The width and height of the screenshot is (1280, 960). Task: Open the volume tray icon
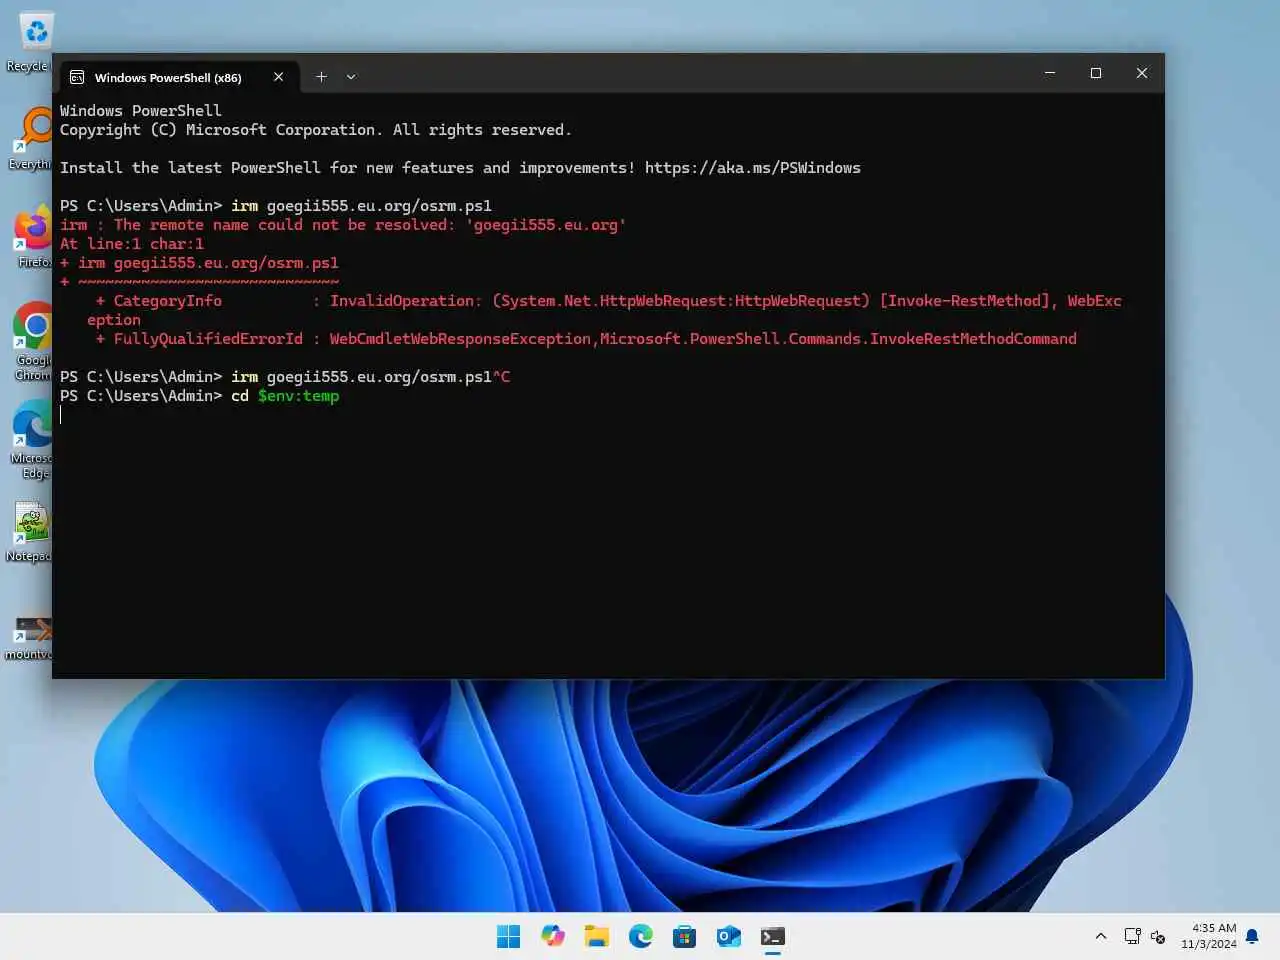click(1158, 936)
